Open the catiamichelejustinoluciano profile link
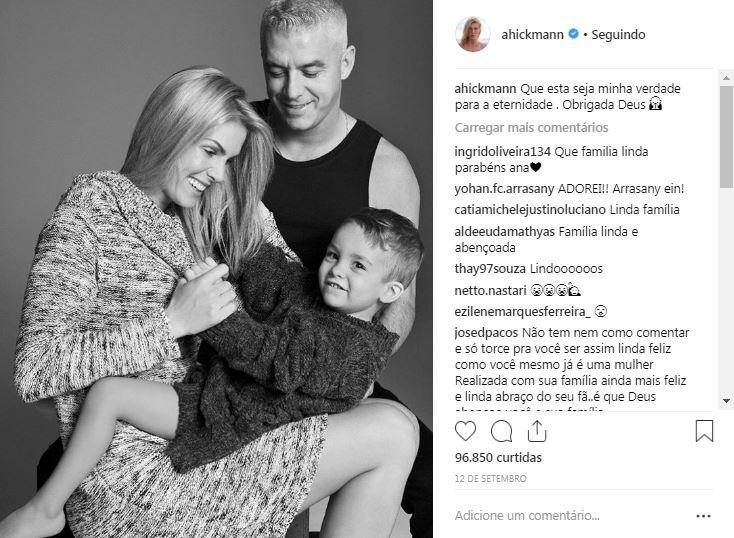 tap(530, 210)
